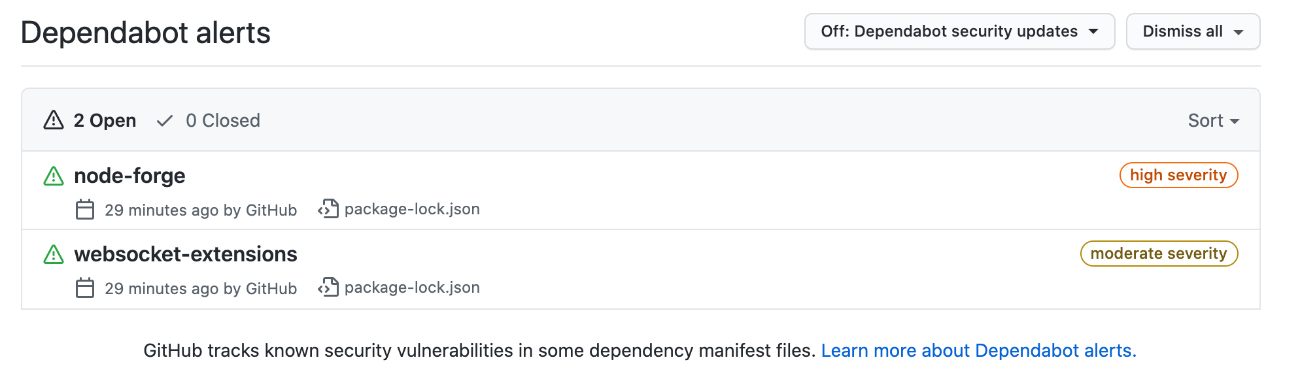Click the calendar icon under node-forge

click(x=85, y=210)
